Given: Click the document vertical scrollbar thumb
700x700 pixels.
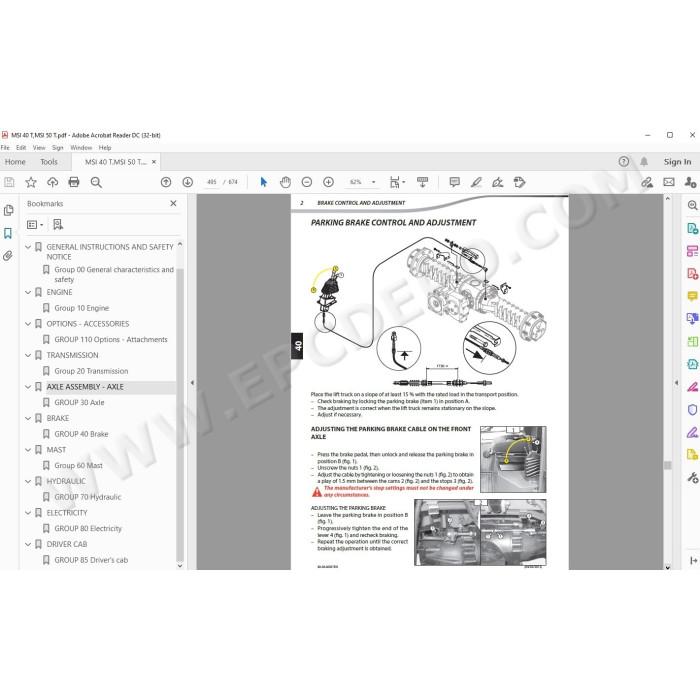Looking at the screenshot, I should pyautogui.click(x=668, y=465).
